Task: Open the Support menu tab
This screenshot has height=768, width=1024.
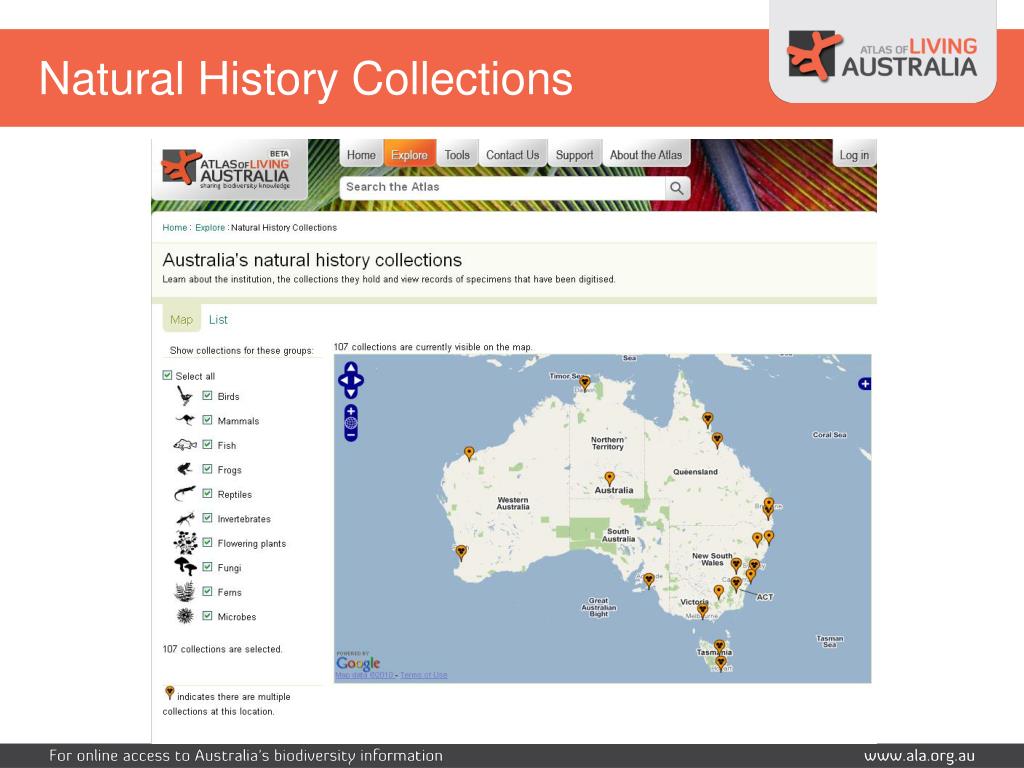Action: coord(575,155)
